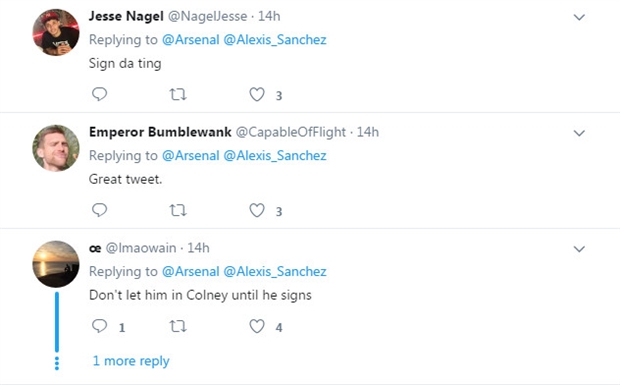
Task: Open the @Arsenal mention in Jesse Nagel's tweet
Action: coord(191,40)
